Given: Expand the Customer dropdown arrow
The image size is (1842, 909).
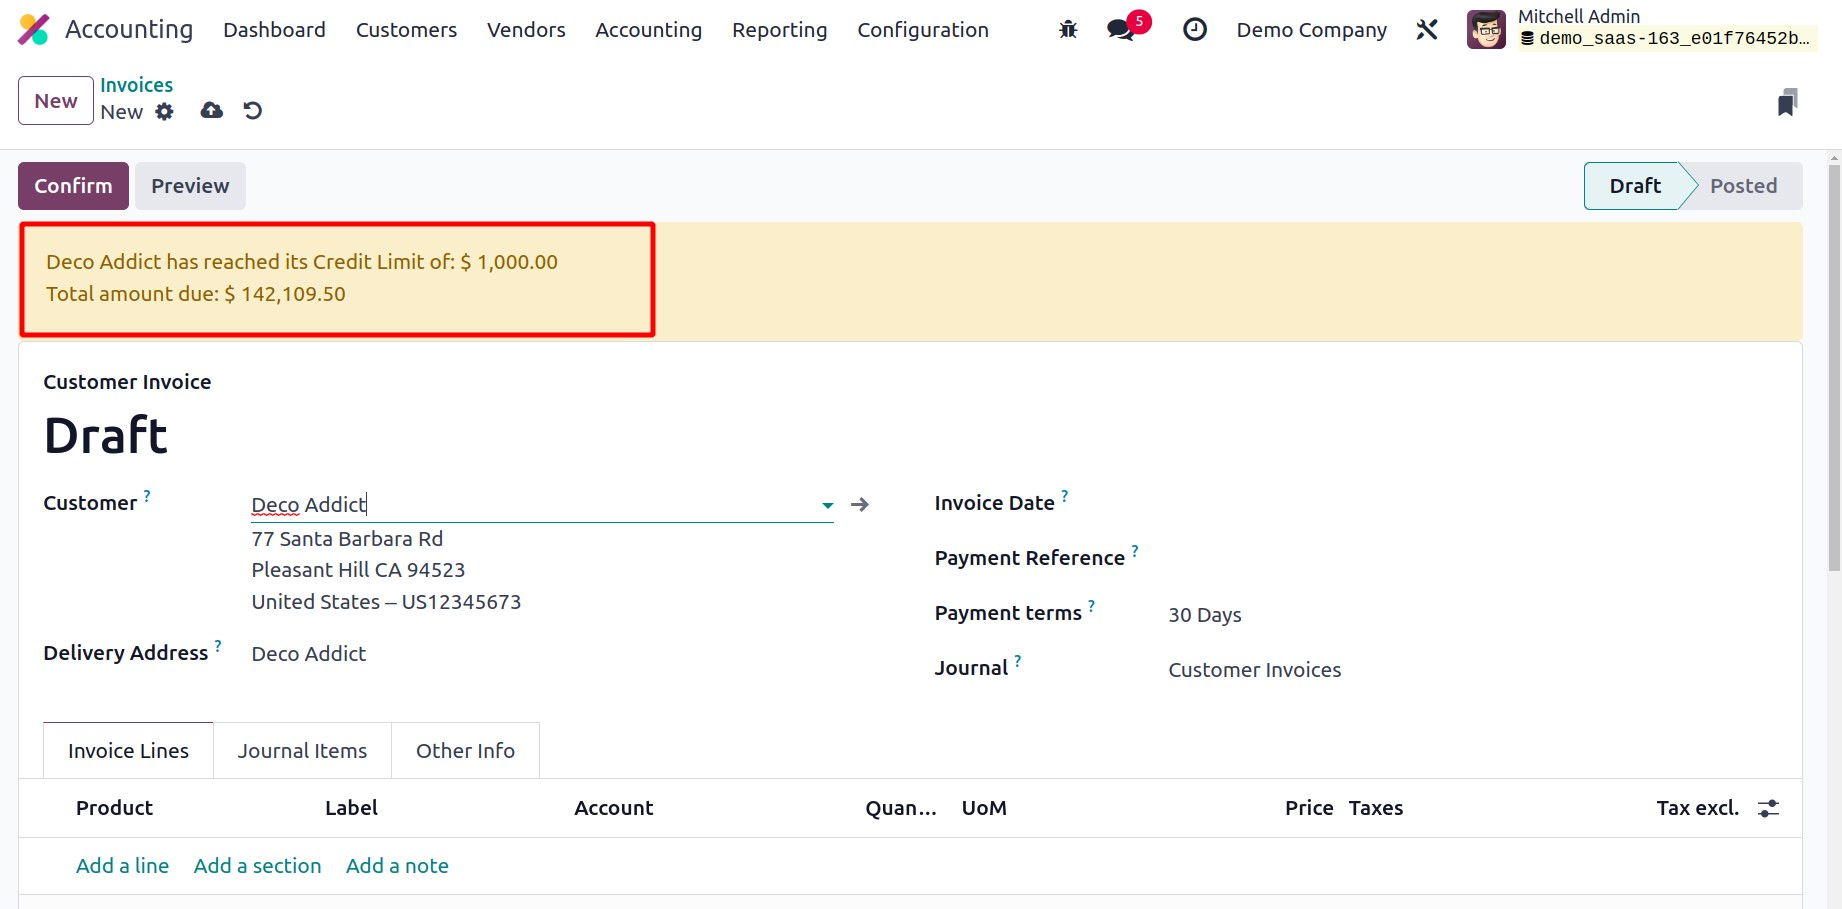Looking at the screenshot, I should click(x=827, y=505).
